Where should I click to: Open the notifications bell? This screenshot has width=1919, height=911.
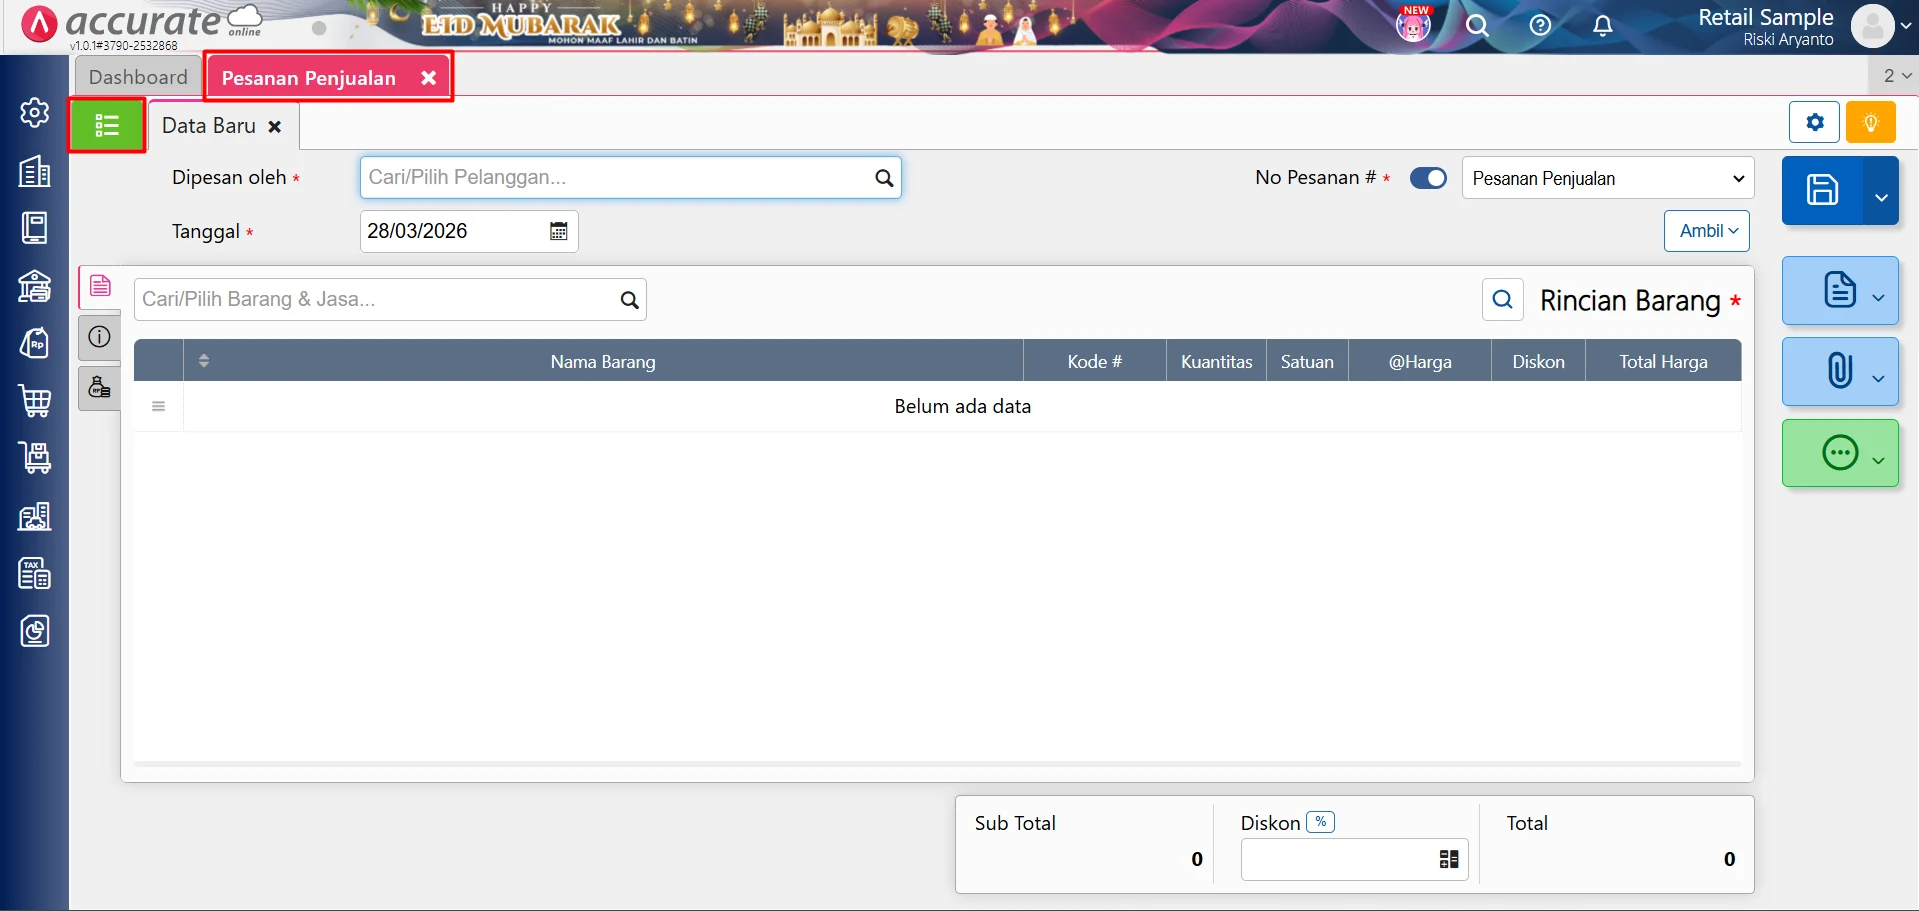click(x=1602, y=25)
